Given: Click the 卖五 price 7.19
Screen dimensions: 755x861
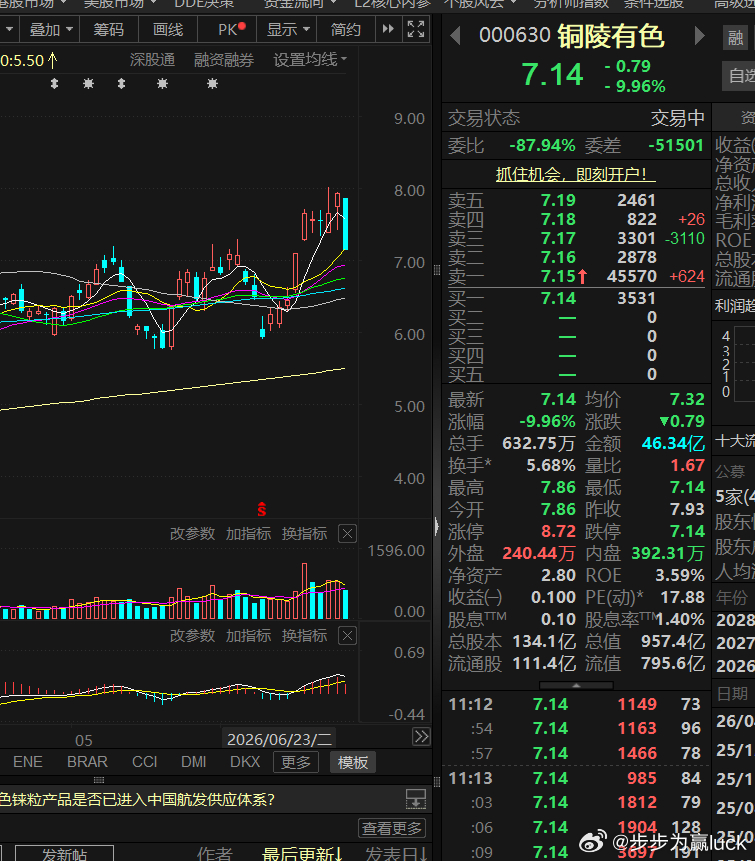Looking at the screenshot, I should (x=558, y=200).
